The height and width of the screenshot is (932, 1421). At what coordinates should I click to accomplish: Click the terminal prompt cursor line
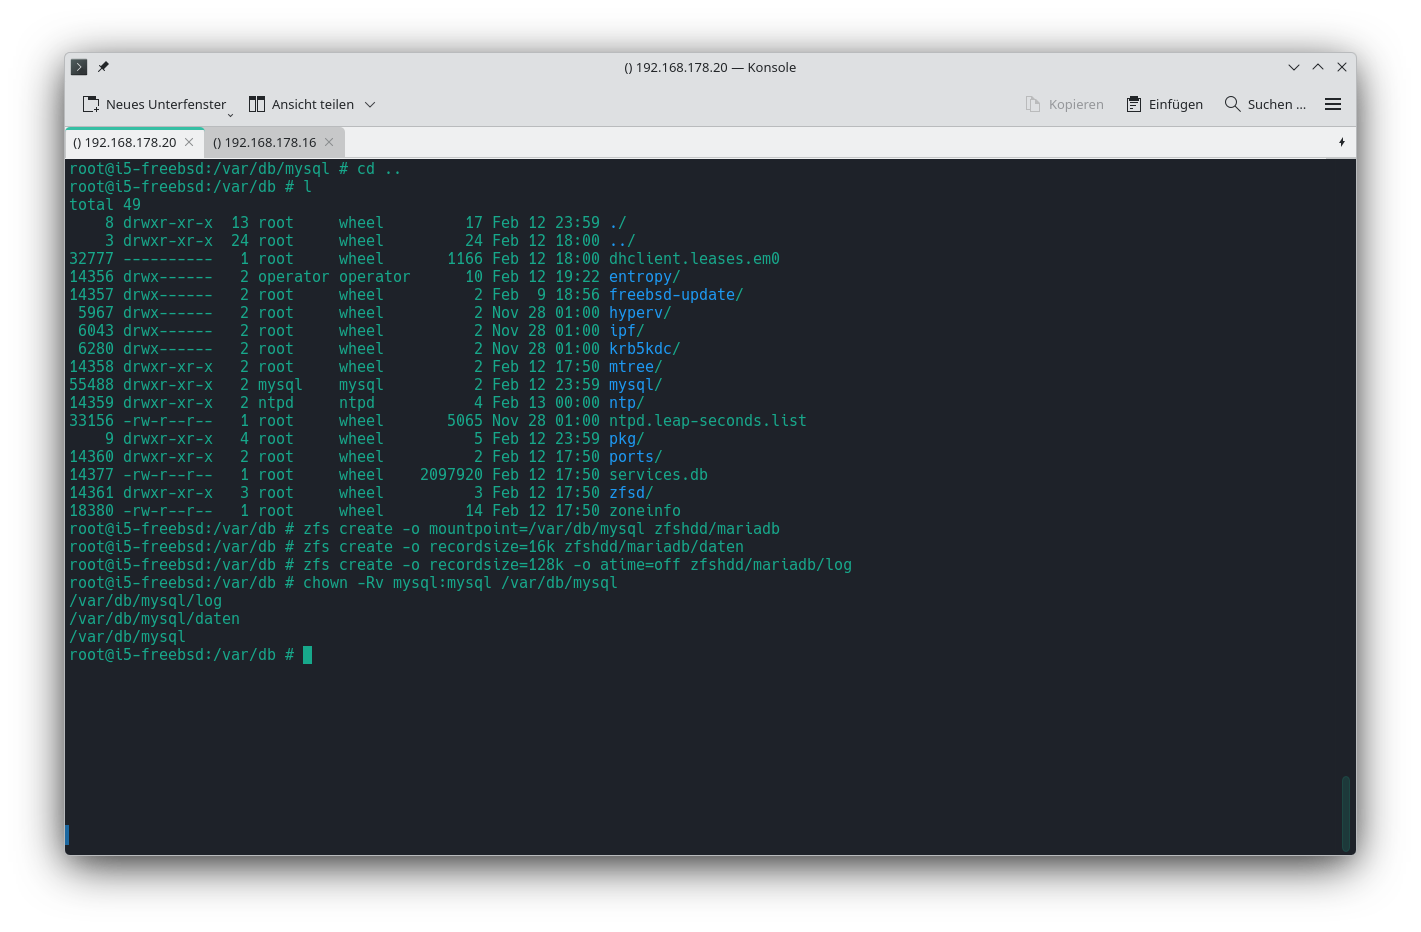307,655
